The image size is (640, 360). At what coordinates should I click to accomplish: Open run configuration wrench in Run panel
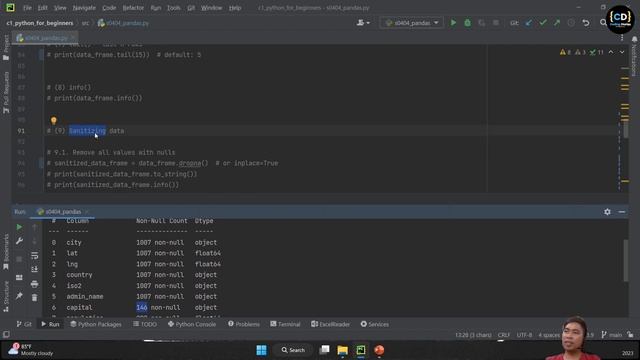coord(19,241)
